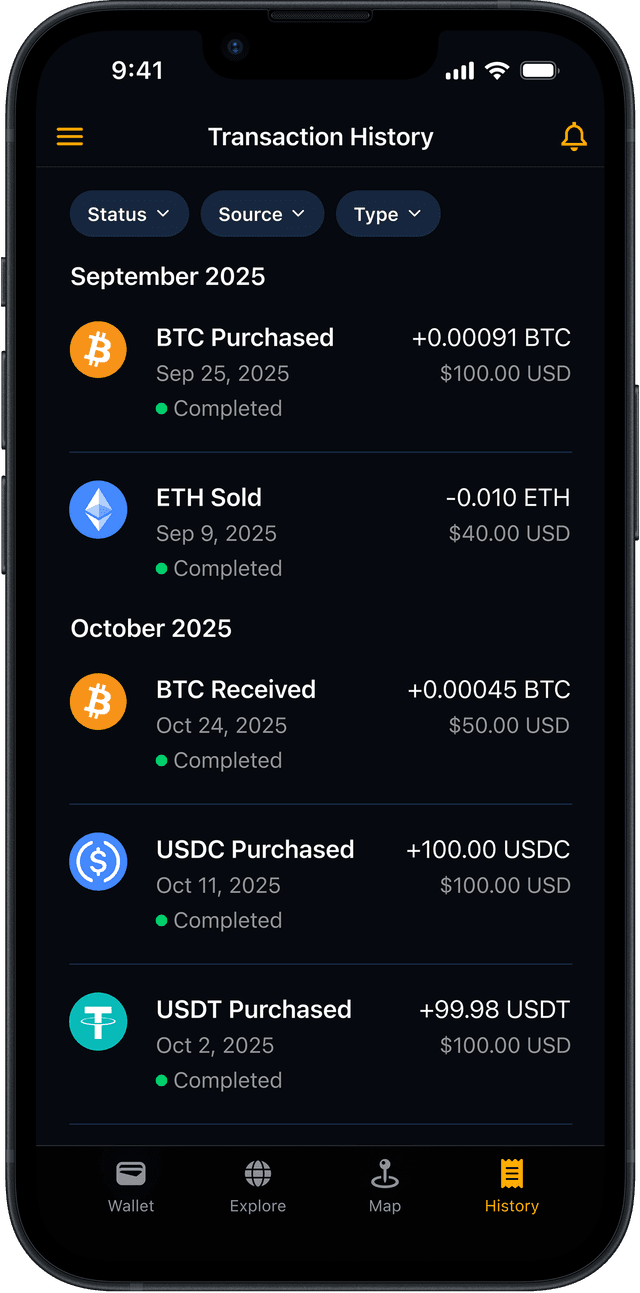Tap the Bitcoin icon for BTC Purchased
This screenshot has width=640, height=1293.
click(x=98, y=350)
